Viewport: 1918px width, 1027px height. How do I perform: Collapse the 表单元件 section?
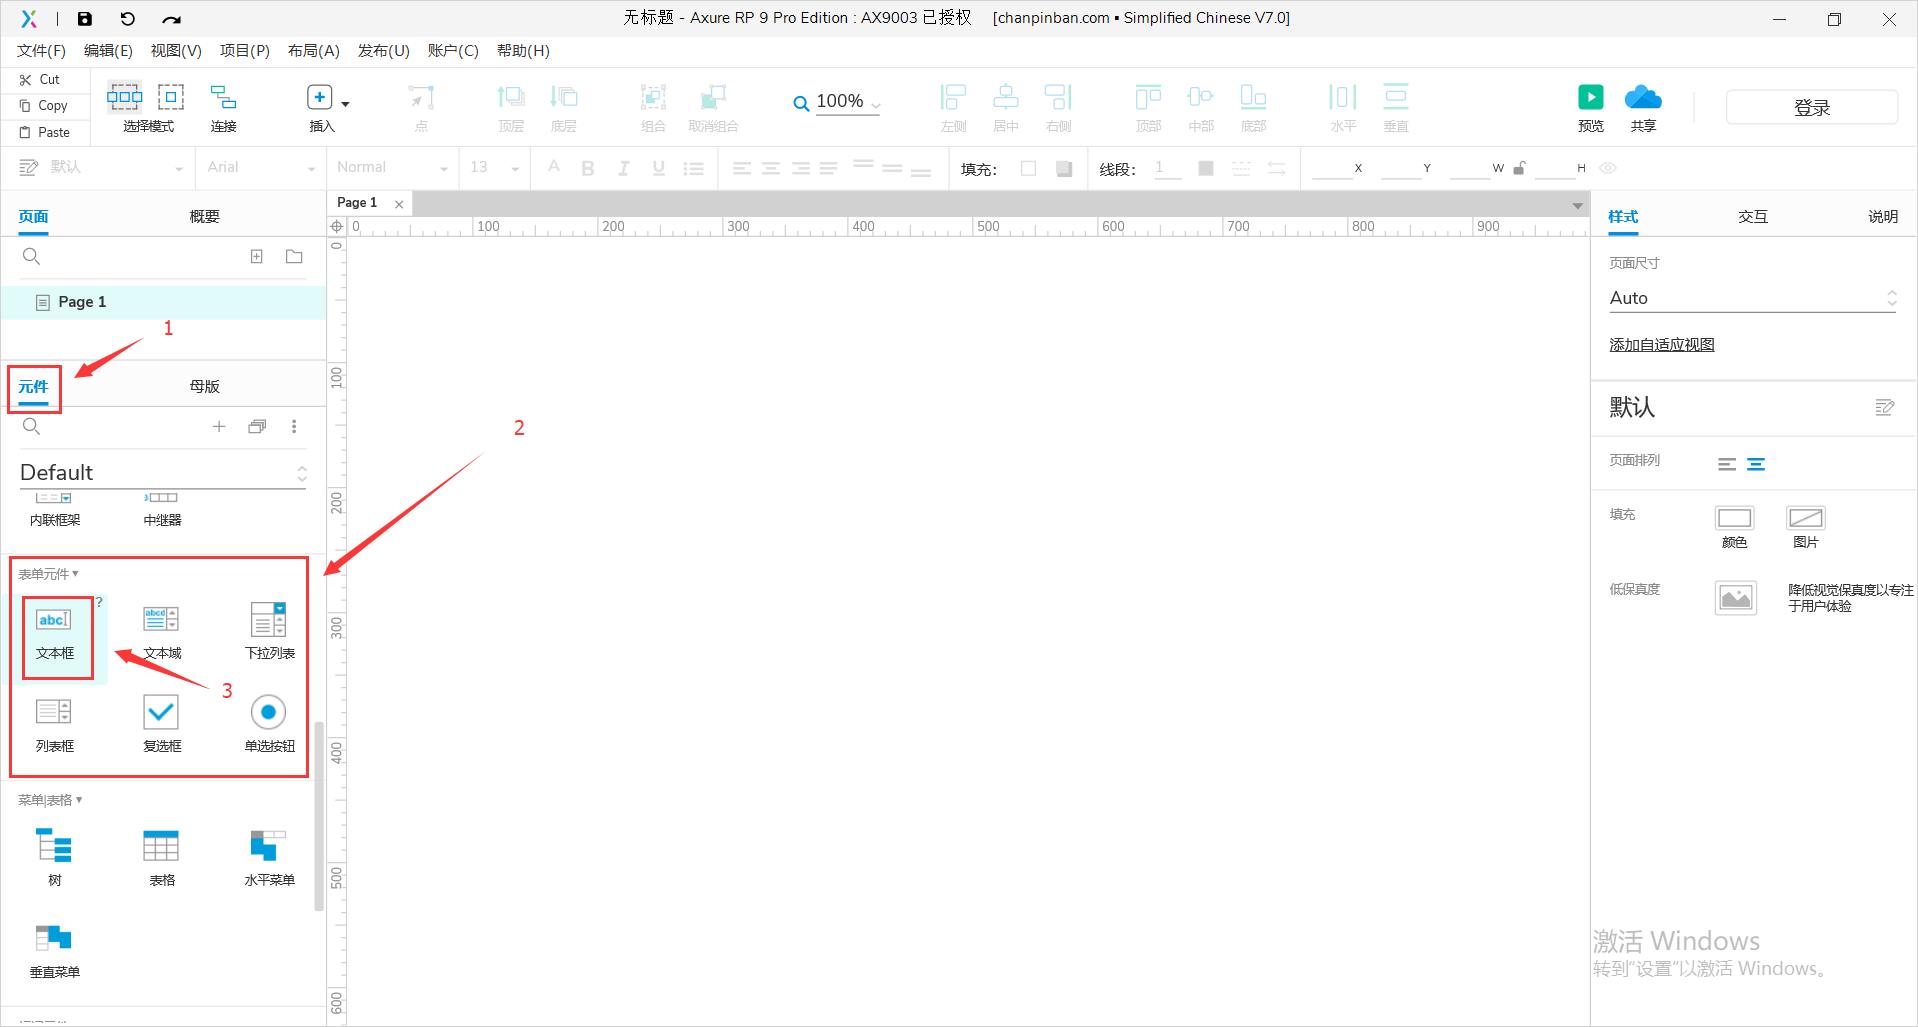coord(48,574)
